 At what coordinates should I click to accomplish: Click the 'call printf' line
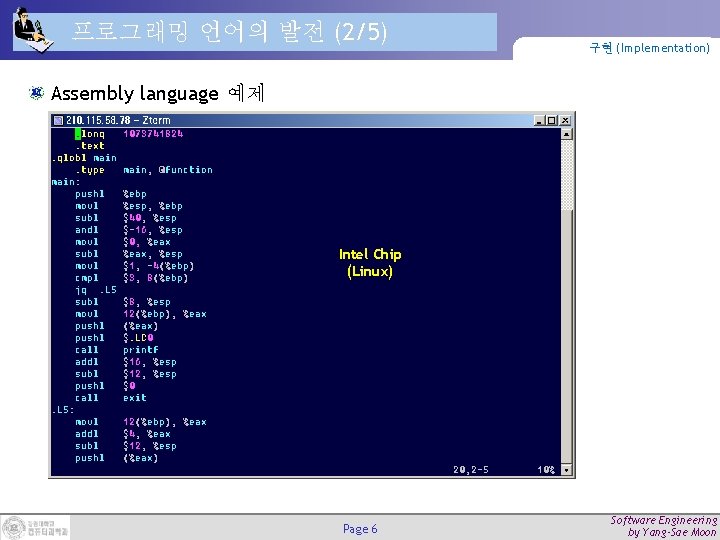[x=117, y=349]
